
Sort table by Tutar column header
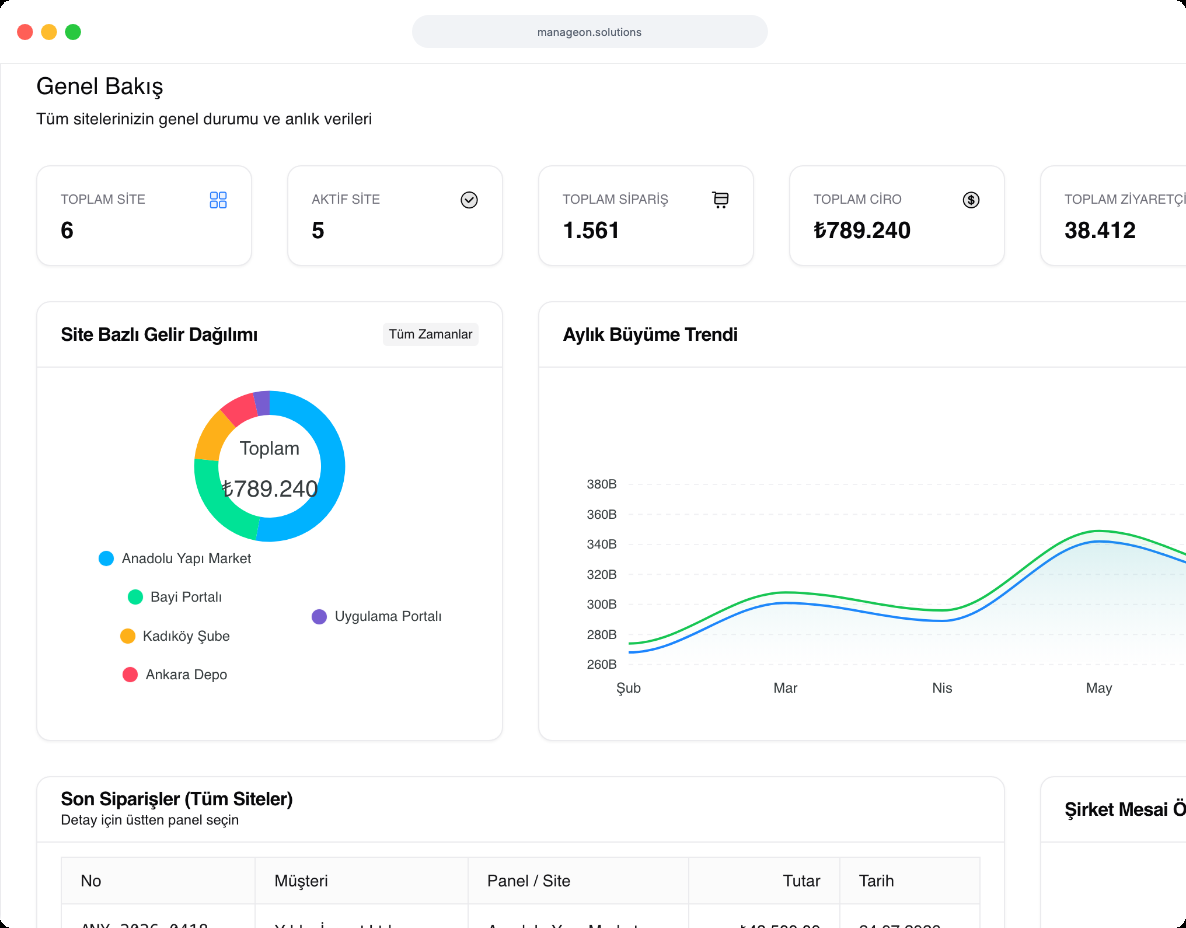click(801, 880)
